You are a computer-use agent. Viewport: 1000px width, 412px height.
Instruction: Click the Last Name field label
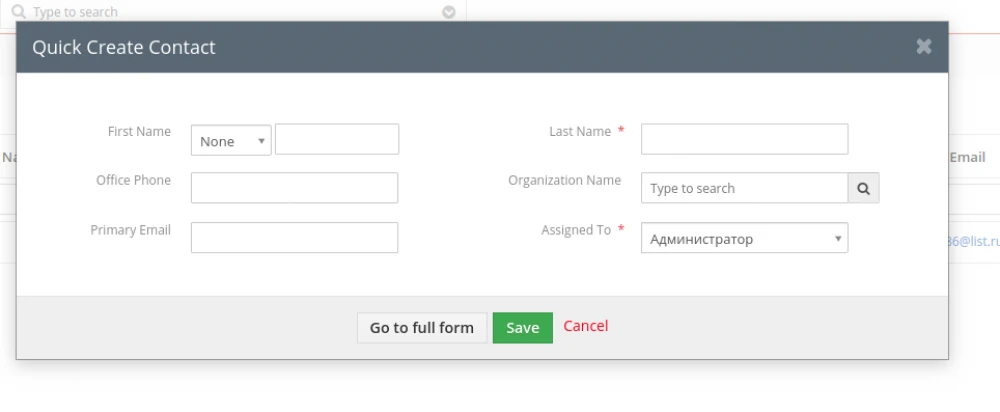[x=580, y=131]
